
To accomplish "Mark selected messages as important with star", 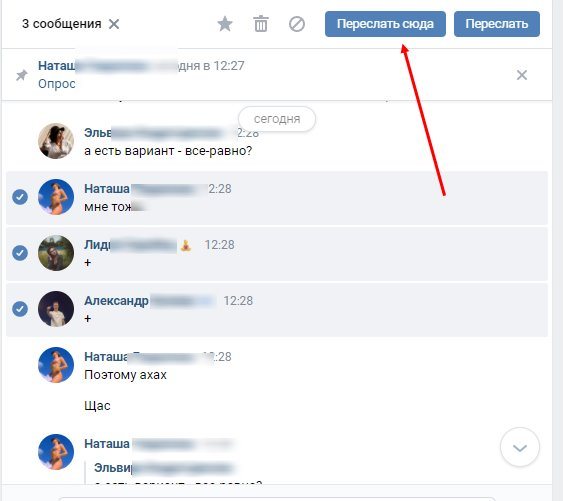I will (225, 24).
